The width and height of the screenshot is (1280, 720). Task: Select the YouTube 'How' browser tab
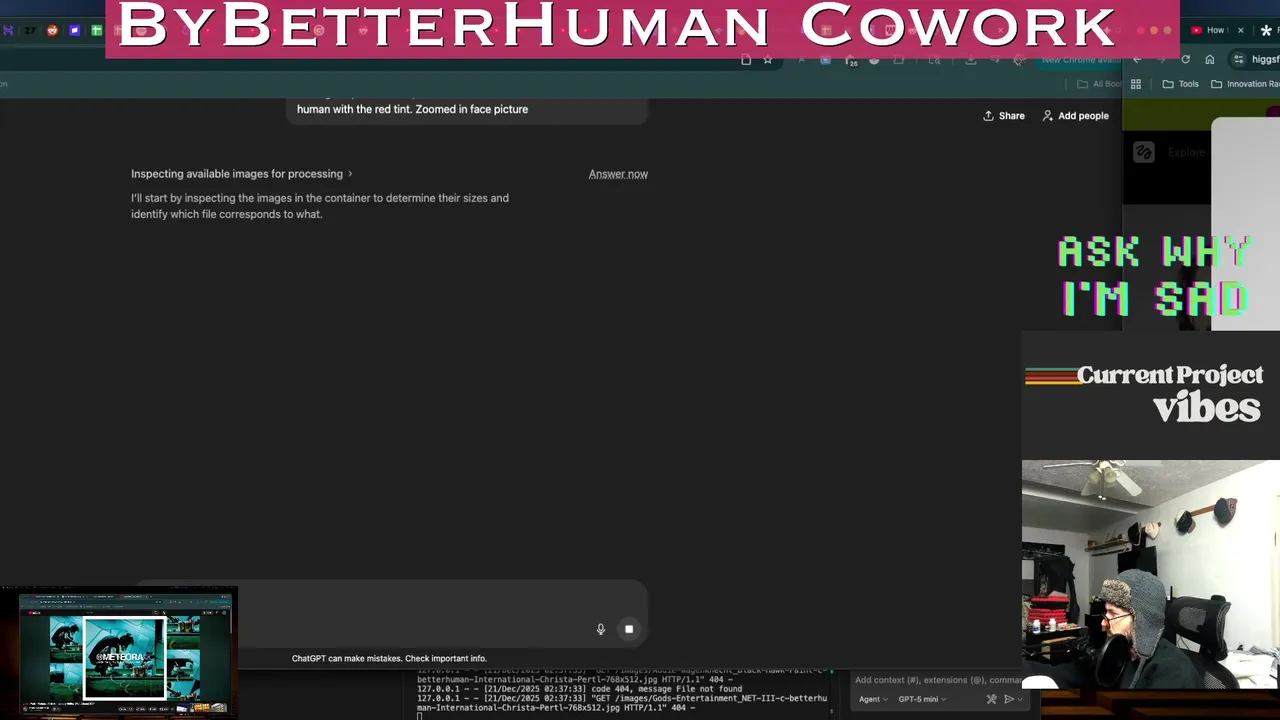coord(1215,30)
